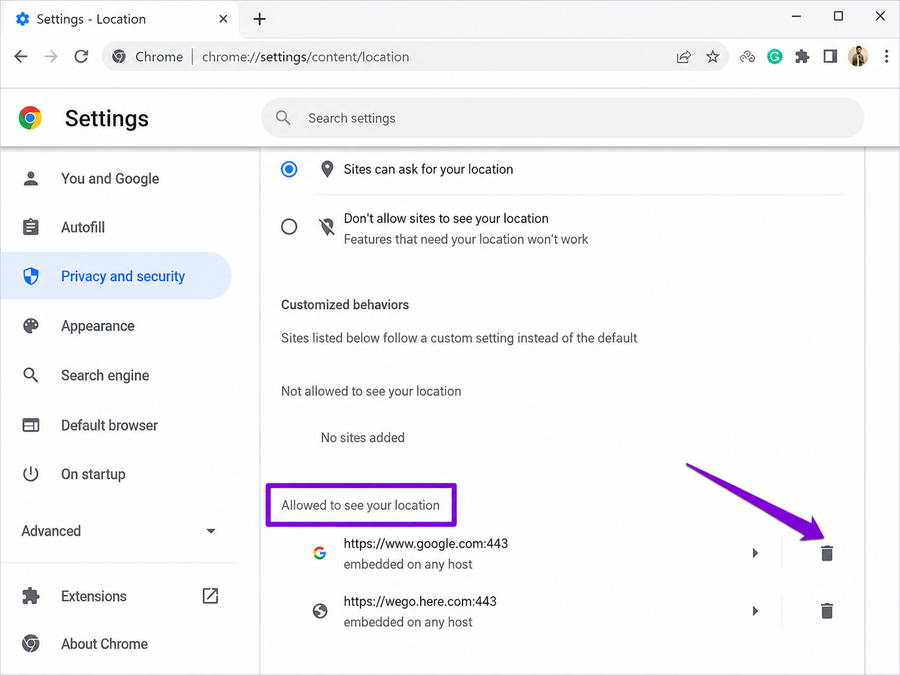This screenshot has width=900, height=675.
Task: Click the https://wego.here.com:443 entry text
Action: 420,602
